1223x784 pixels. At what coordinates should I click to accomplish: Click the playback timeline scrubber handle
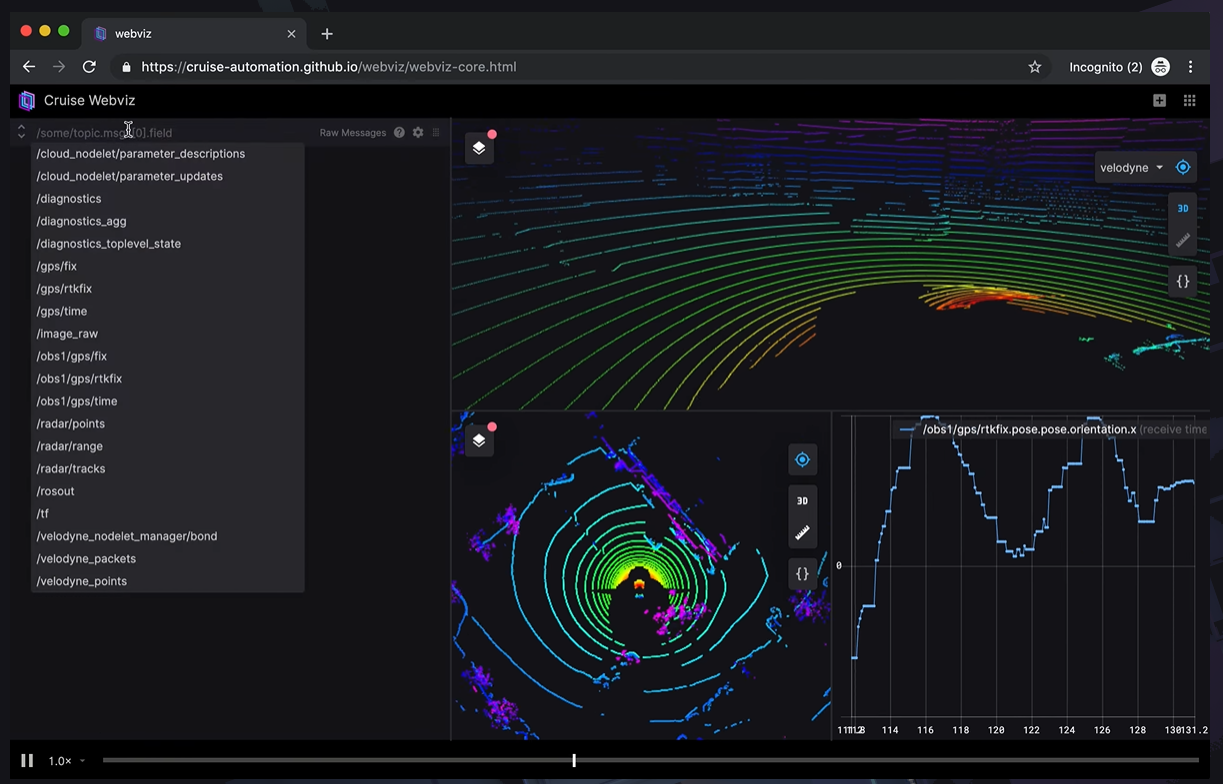coord(574,761)
